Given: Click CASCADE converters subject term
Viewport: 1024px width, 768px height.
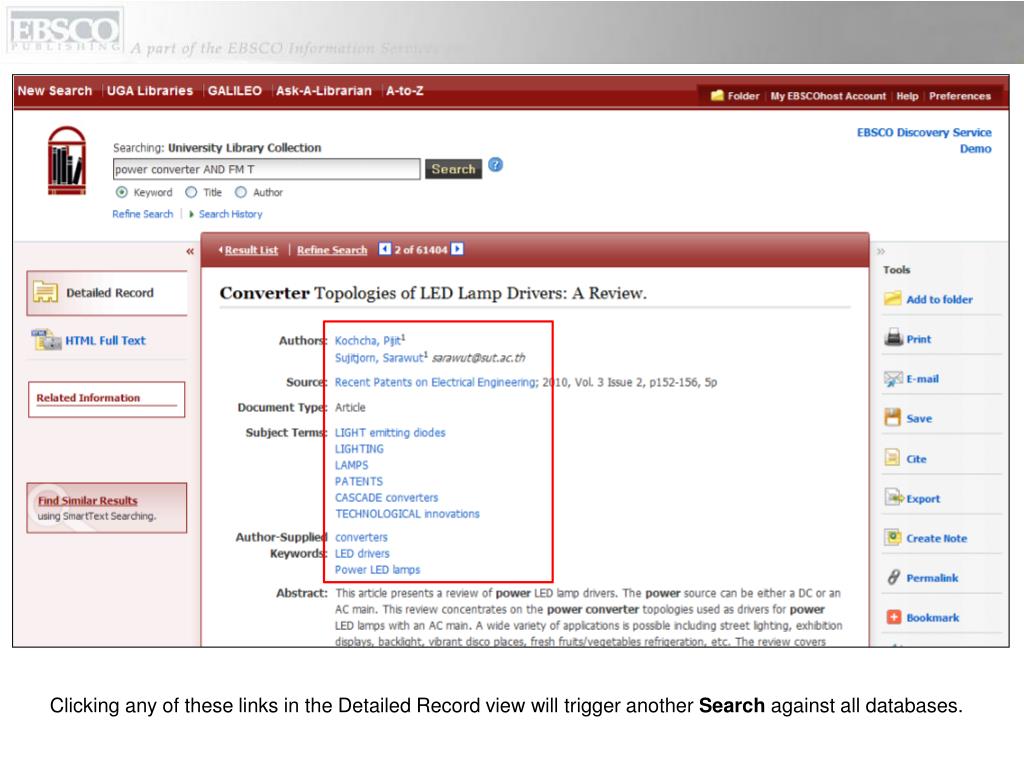Looking at the screenshot, I should [x=387, y=498].
